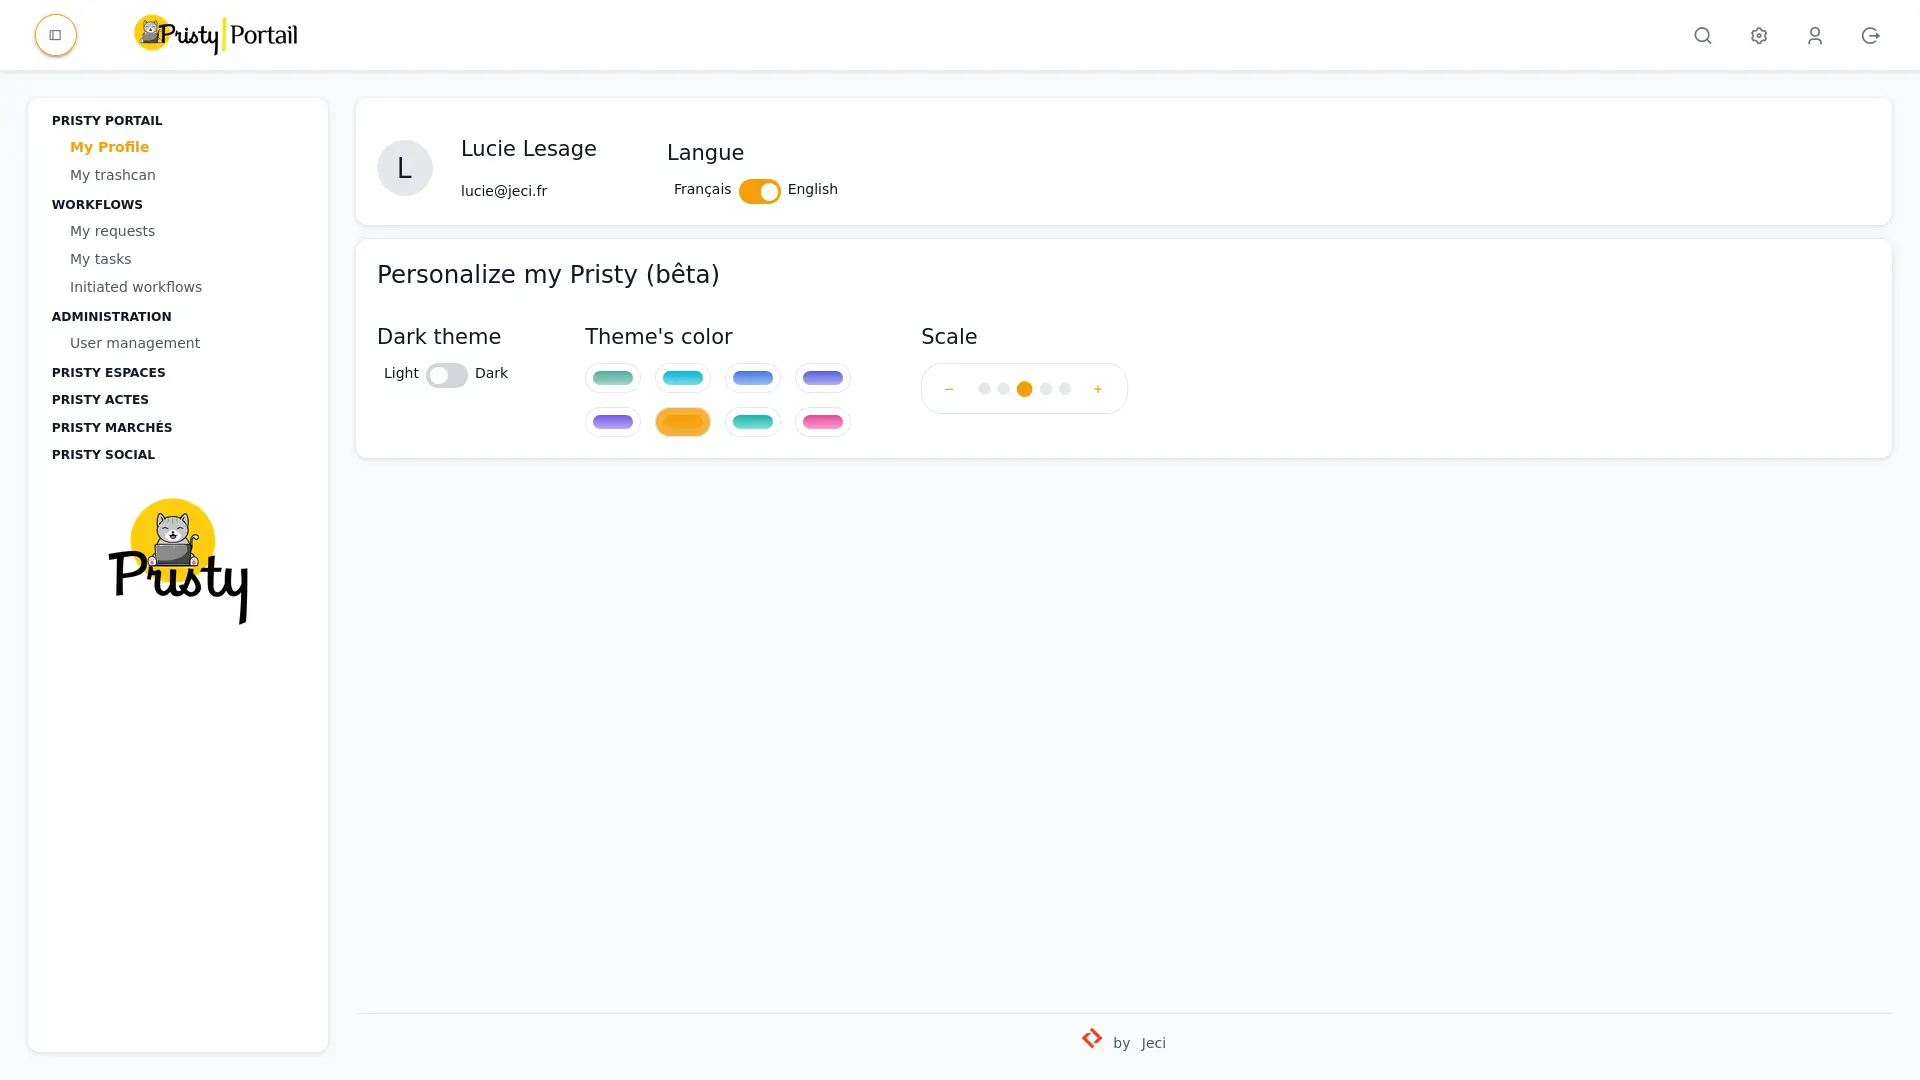This screenshot has height=1080, width=1920.
Task: Select the fifth (largest) scale dot
Action: point(1064,389)
